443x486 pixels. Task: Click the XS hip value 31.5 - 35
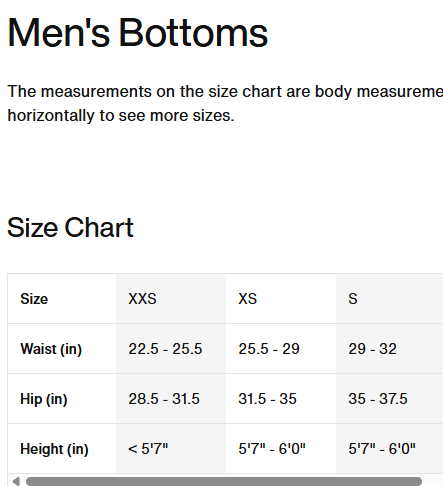[x=267, y=399]
